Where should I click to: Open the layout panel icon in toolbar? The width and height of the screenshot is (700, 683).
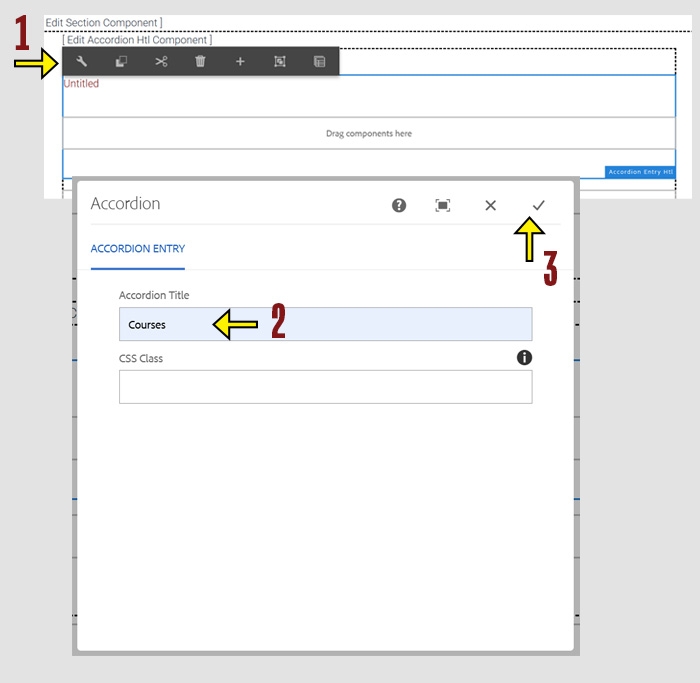point(320,61)
